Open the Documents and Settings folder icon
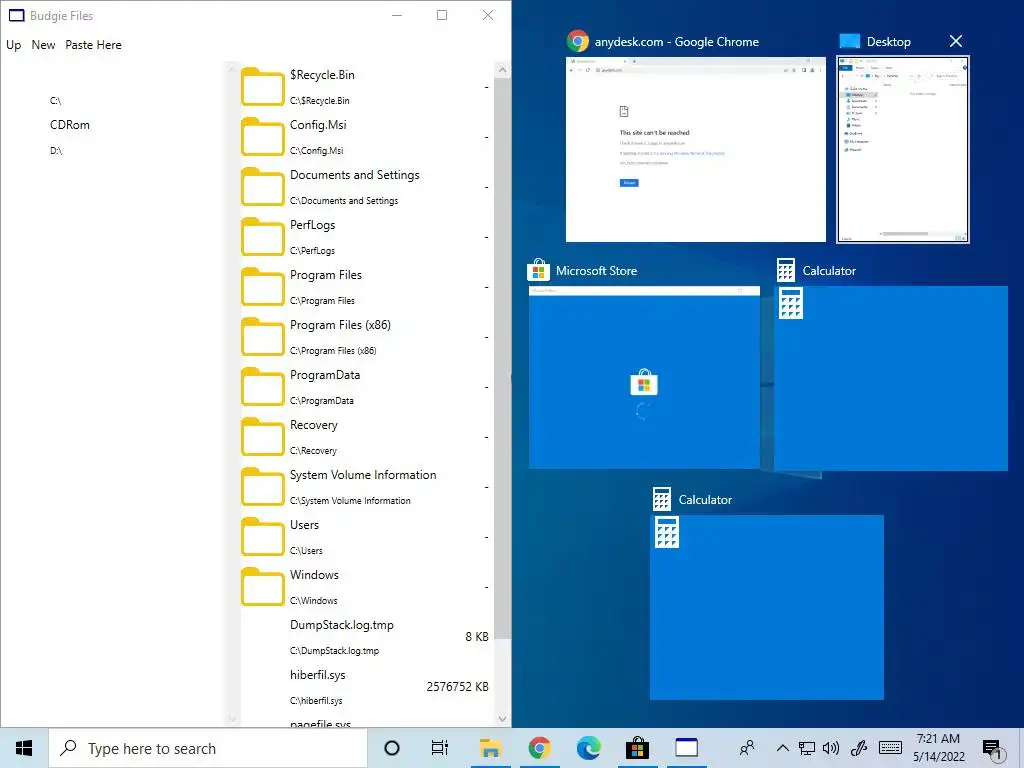The width and height of the screenshot is (1024, 768). pyautogui.click(x=263, y=187)
